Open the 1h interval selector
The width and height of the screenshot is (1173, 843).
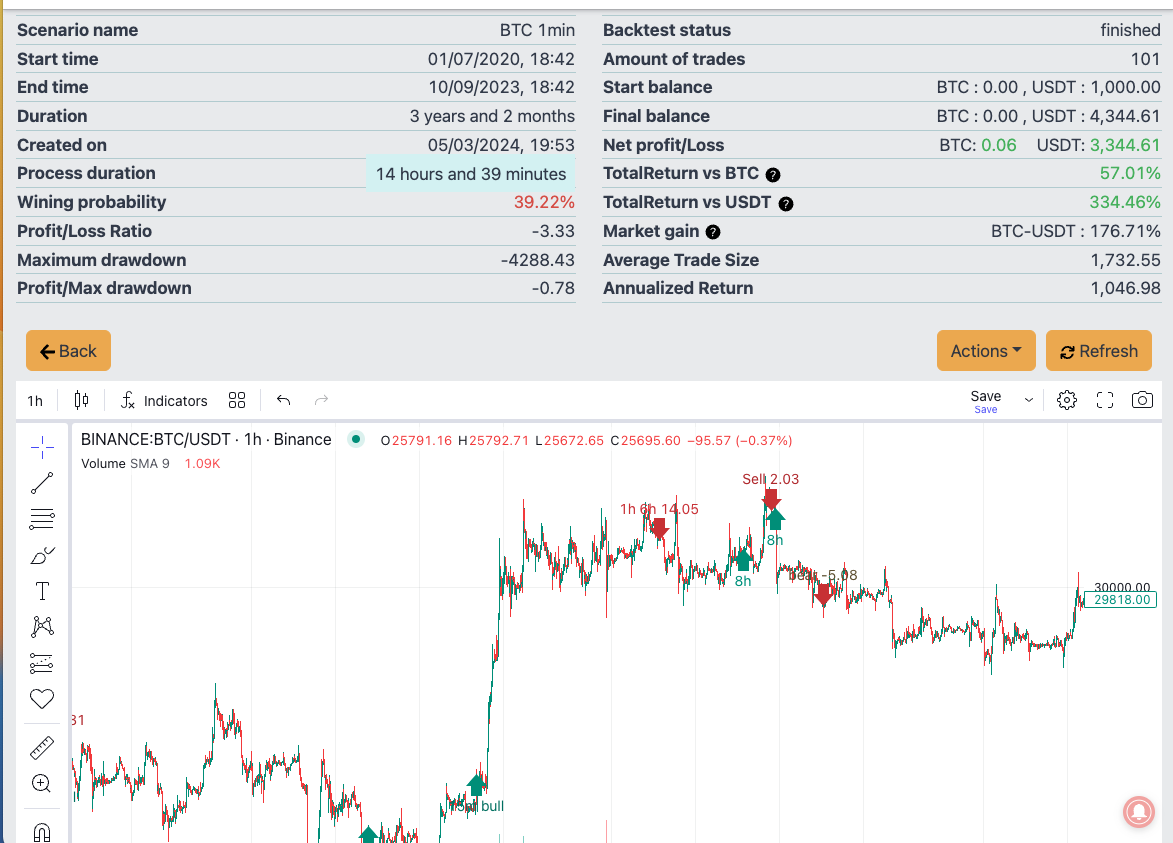click(x=34, y=400)
